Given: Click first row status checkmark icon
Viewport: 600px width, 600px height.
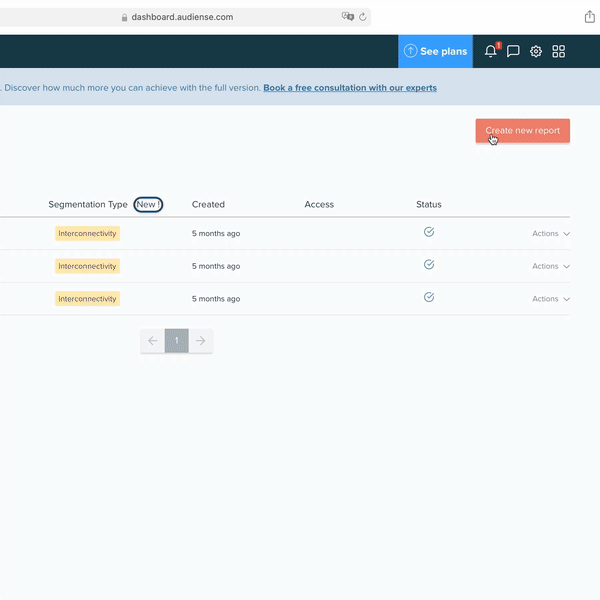Looking at the screenshot, I should 429,232.
